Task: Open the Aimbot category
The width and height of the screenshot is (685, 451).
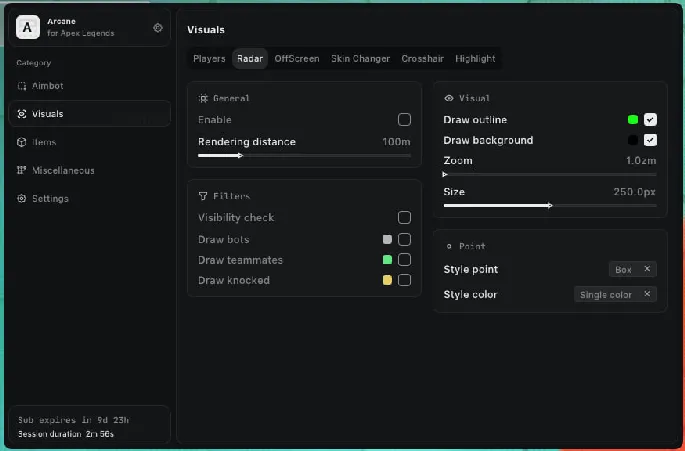Action: pyautogui.click(x=47, y=86)
